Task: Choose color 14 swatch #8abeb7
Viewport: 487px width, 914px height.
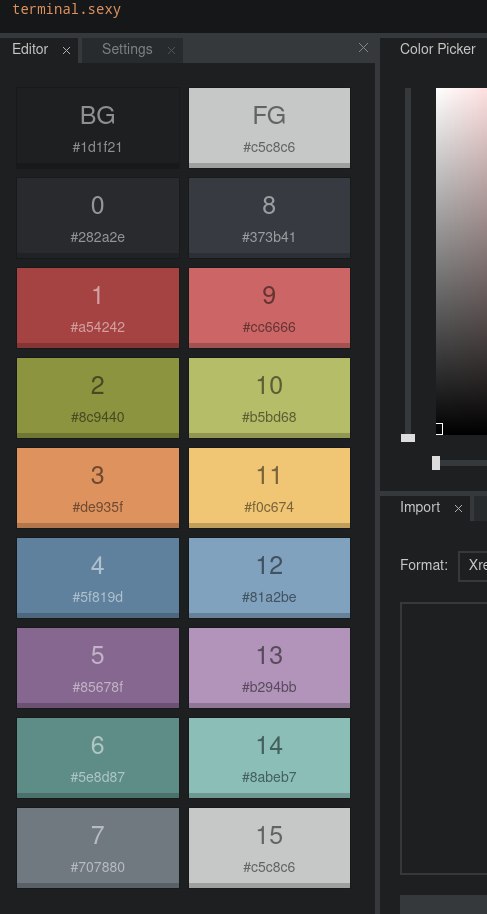Action: (269, 758)
